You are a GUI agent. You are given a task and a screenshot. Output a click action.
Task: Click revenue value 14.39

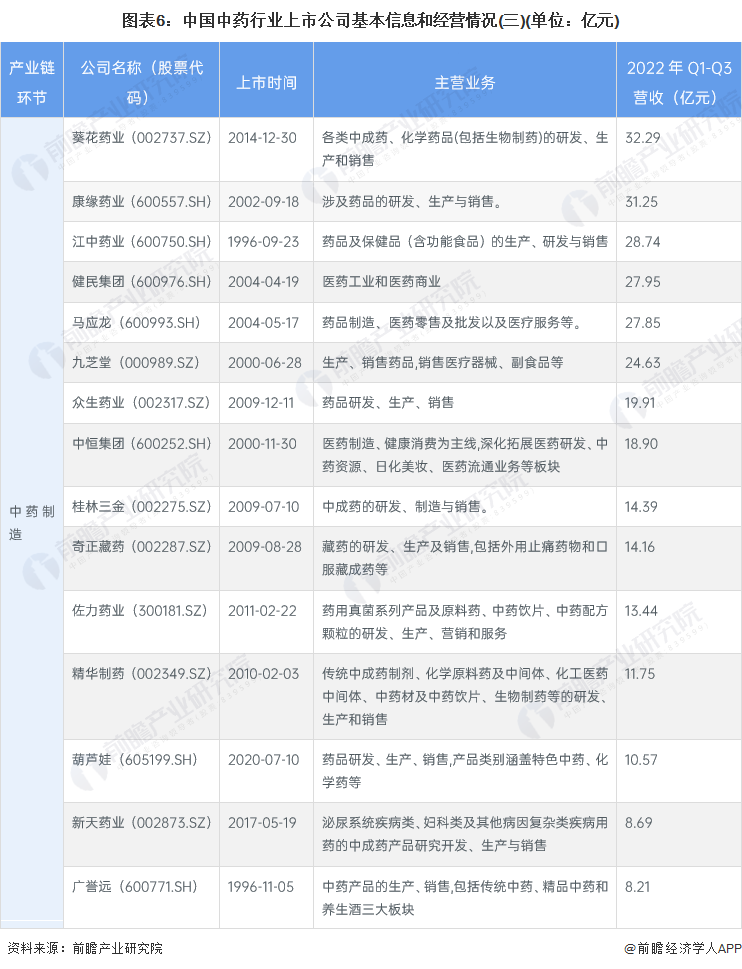[x=641, y=507]
